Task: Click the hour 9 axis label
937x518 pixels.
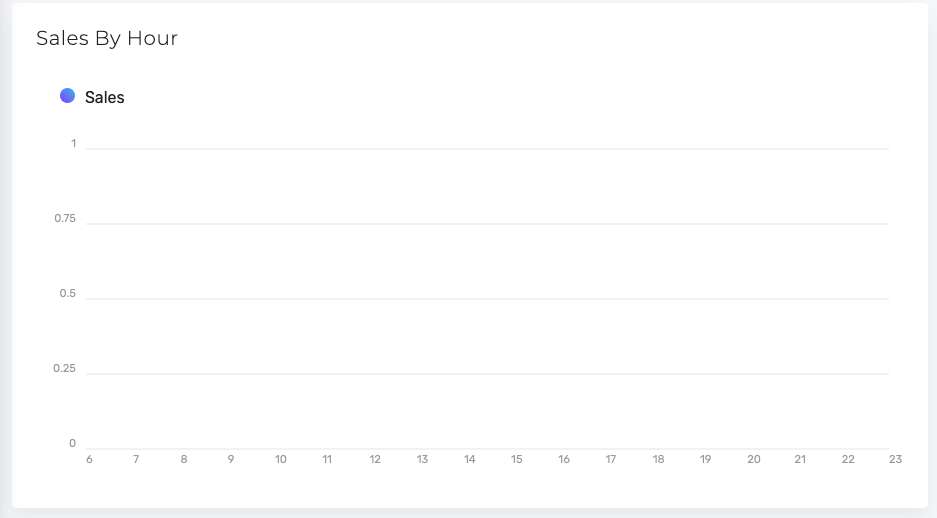Action: (231, 459)
